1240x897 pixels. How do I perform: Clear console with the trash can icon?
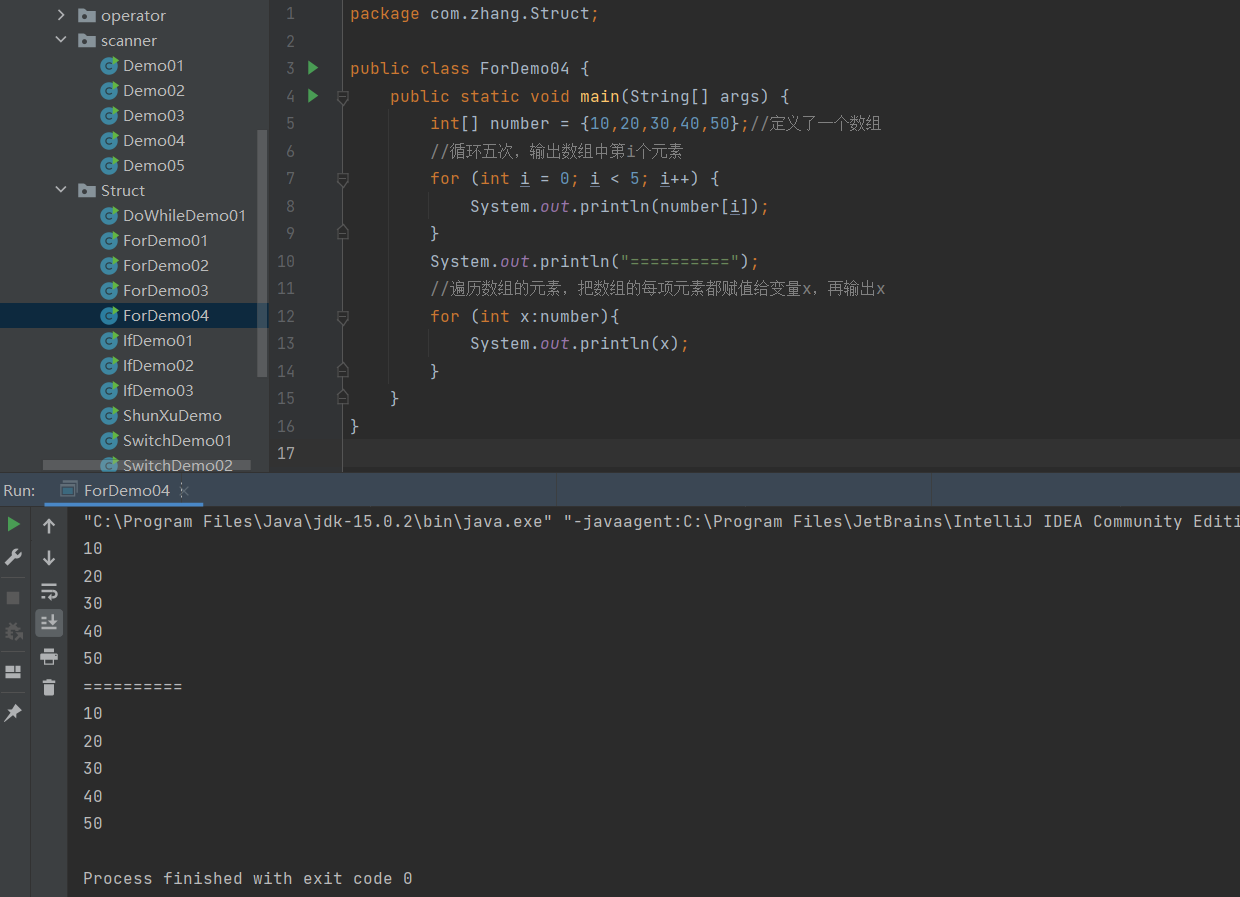coord(49,688)
